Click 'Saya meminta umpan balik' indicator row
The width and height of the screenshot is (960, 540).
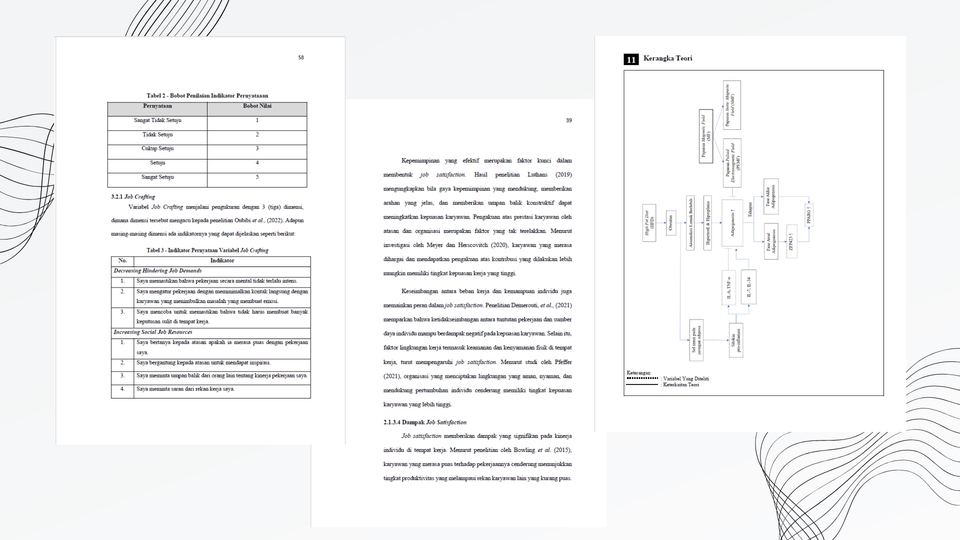coord(211,376)
